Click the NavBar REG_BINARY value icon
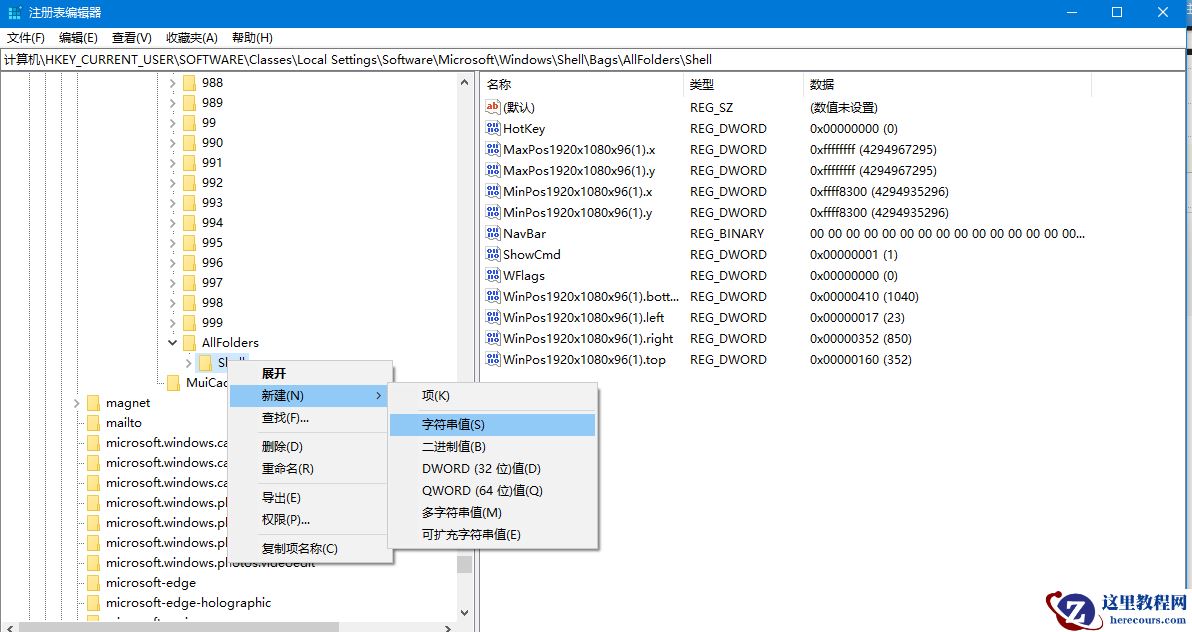The width and height of the screenshot is (1192, 632). pos(492,233)
